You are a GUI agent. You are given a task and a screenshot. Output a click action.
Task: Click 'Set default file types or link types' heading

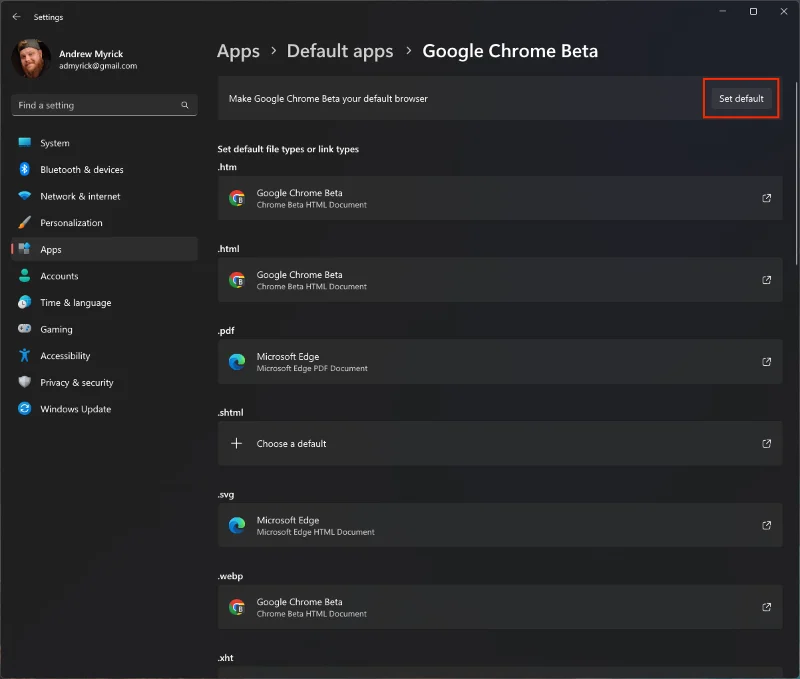click(x=288, y=149)
